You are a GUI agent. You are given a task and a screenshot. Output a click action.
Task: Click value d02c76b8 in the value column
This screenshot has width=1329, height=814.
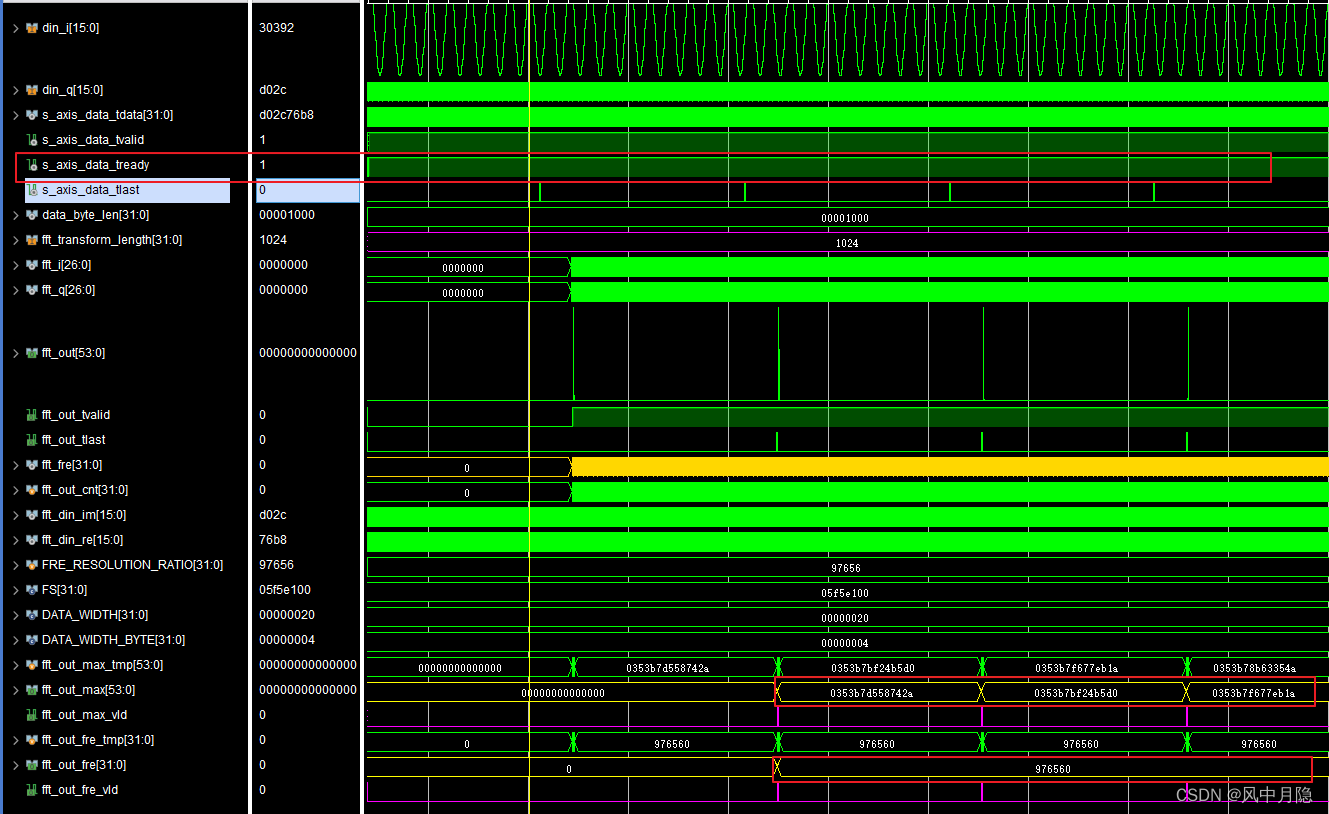286,115
